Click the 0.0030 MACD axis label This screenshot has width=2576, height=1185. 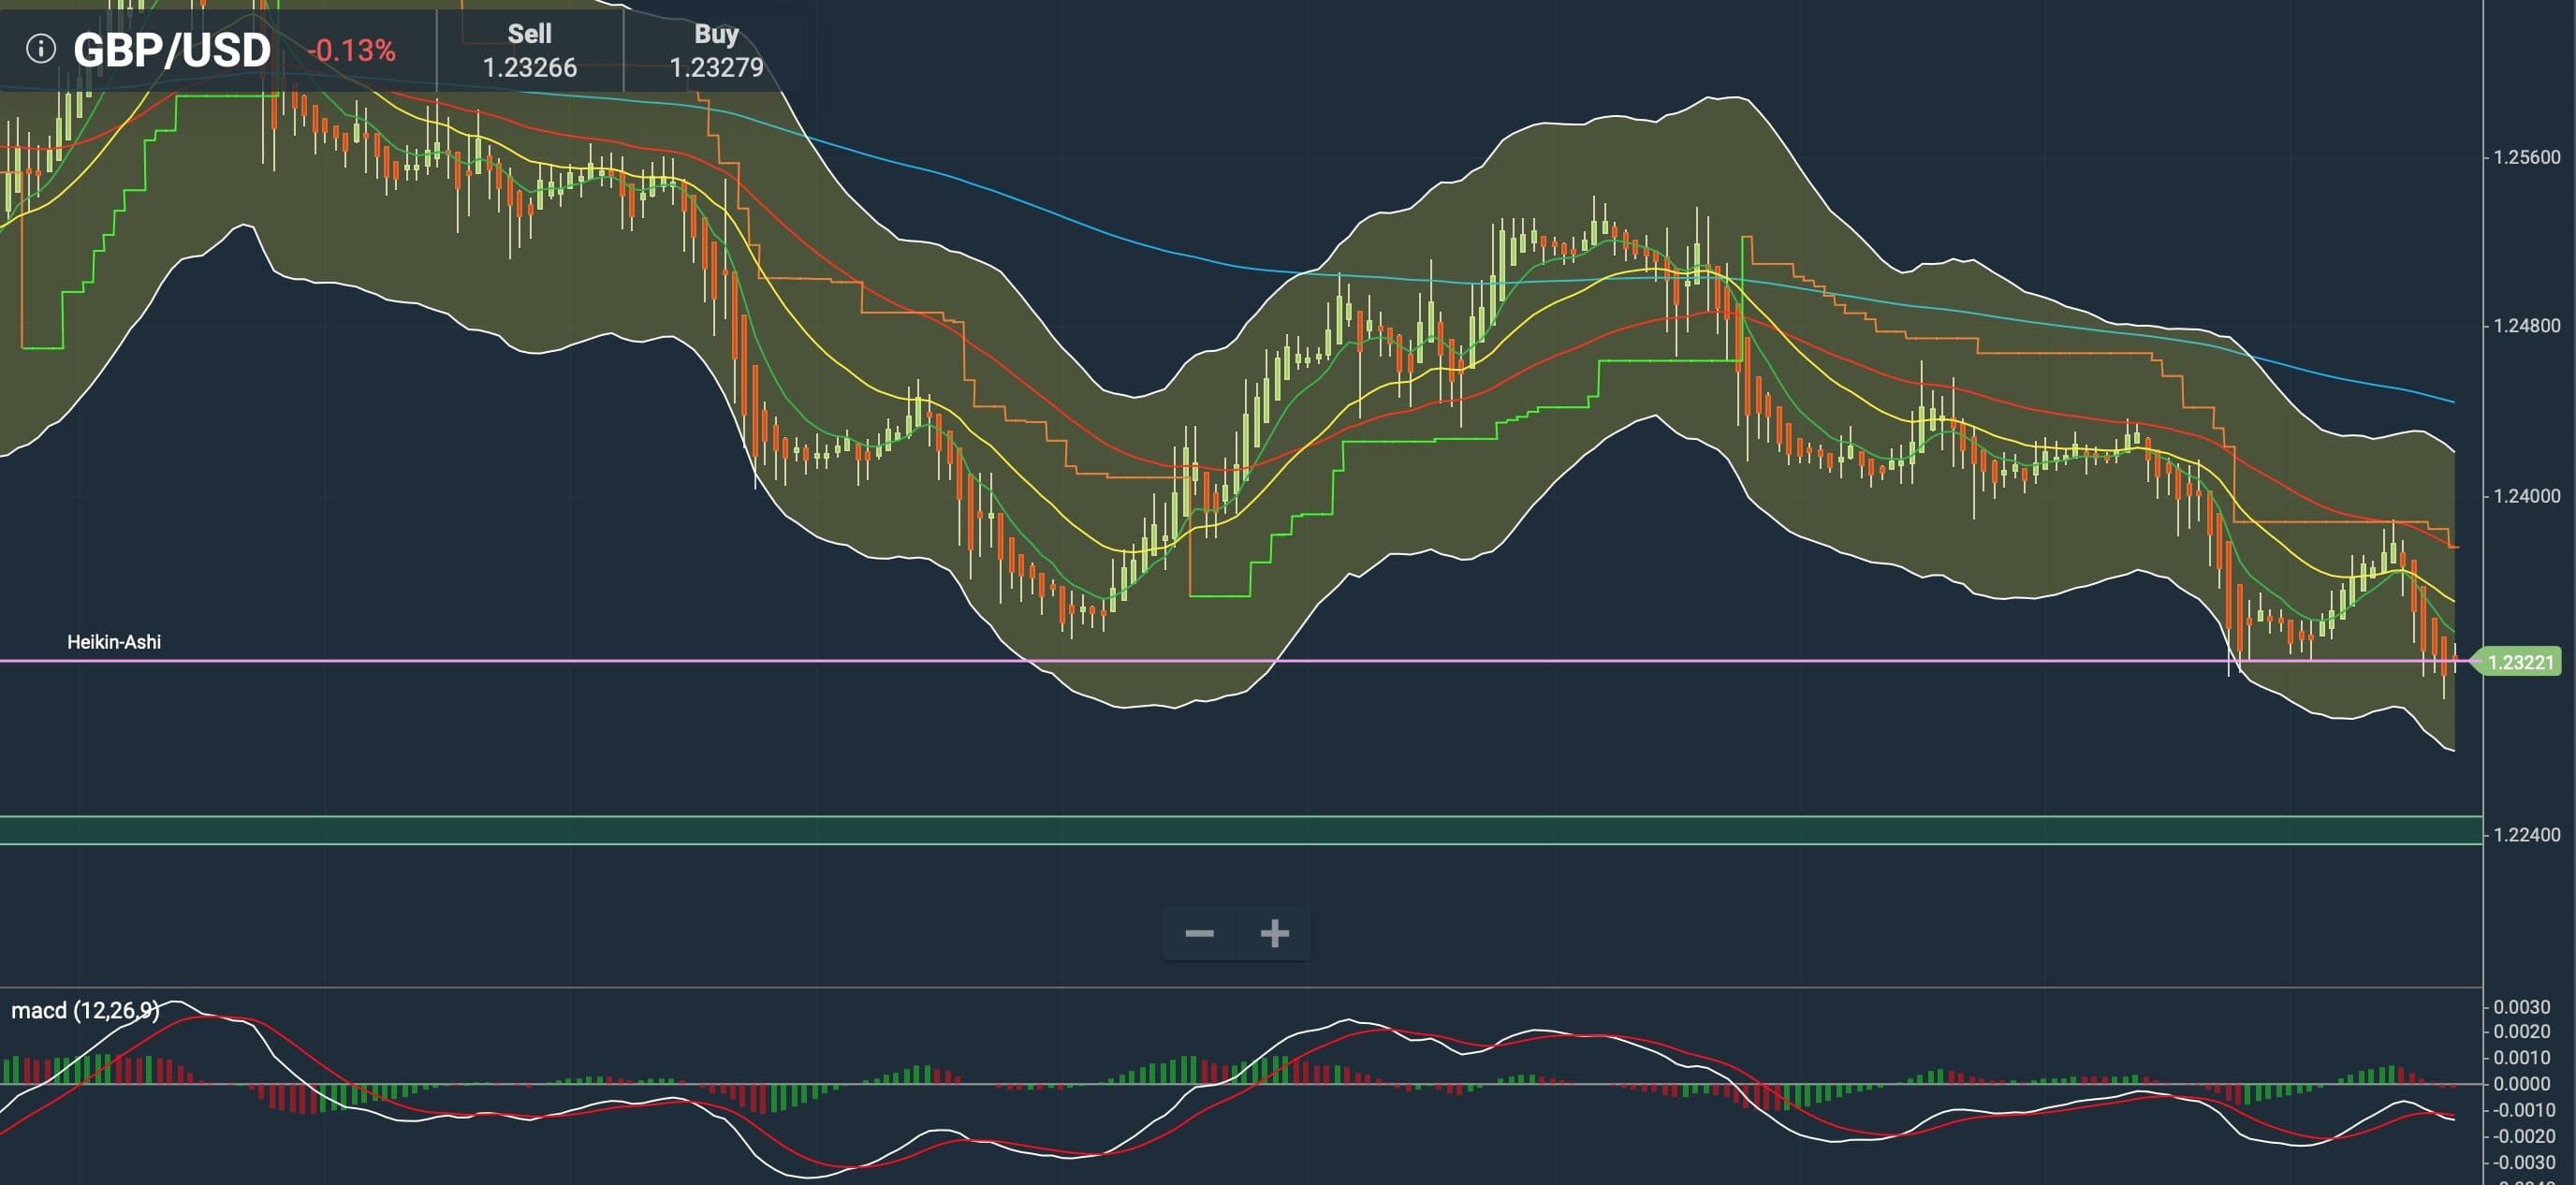[2522, 1007]
